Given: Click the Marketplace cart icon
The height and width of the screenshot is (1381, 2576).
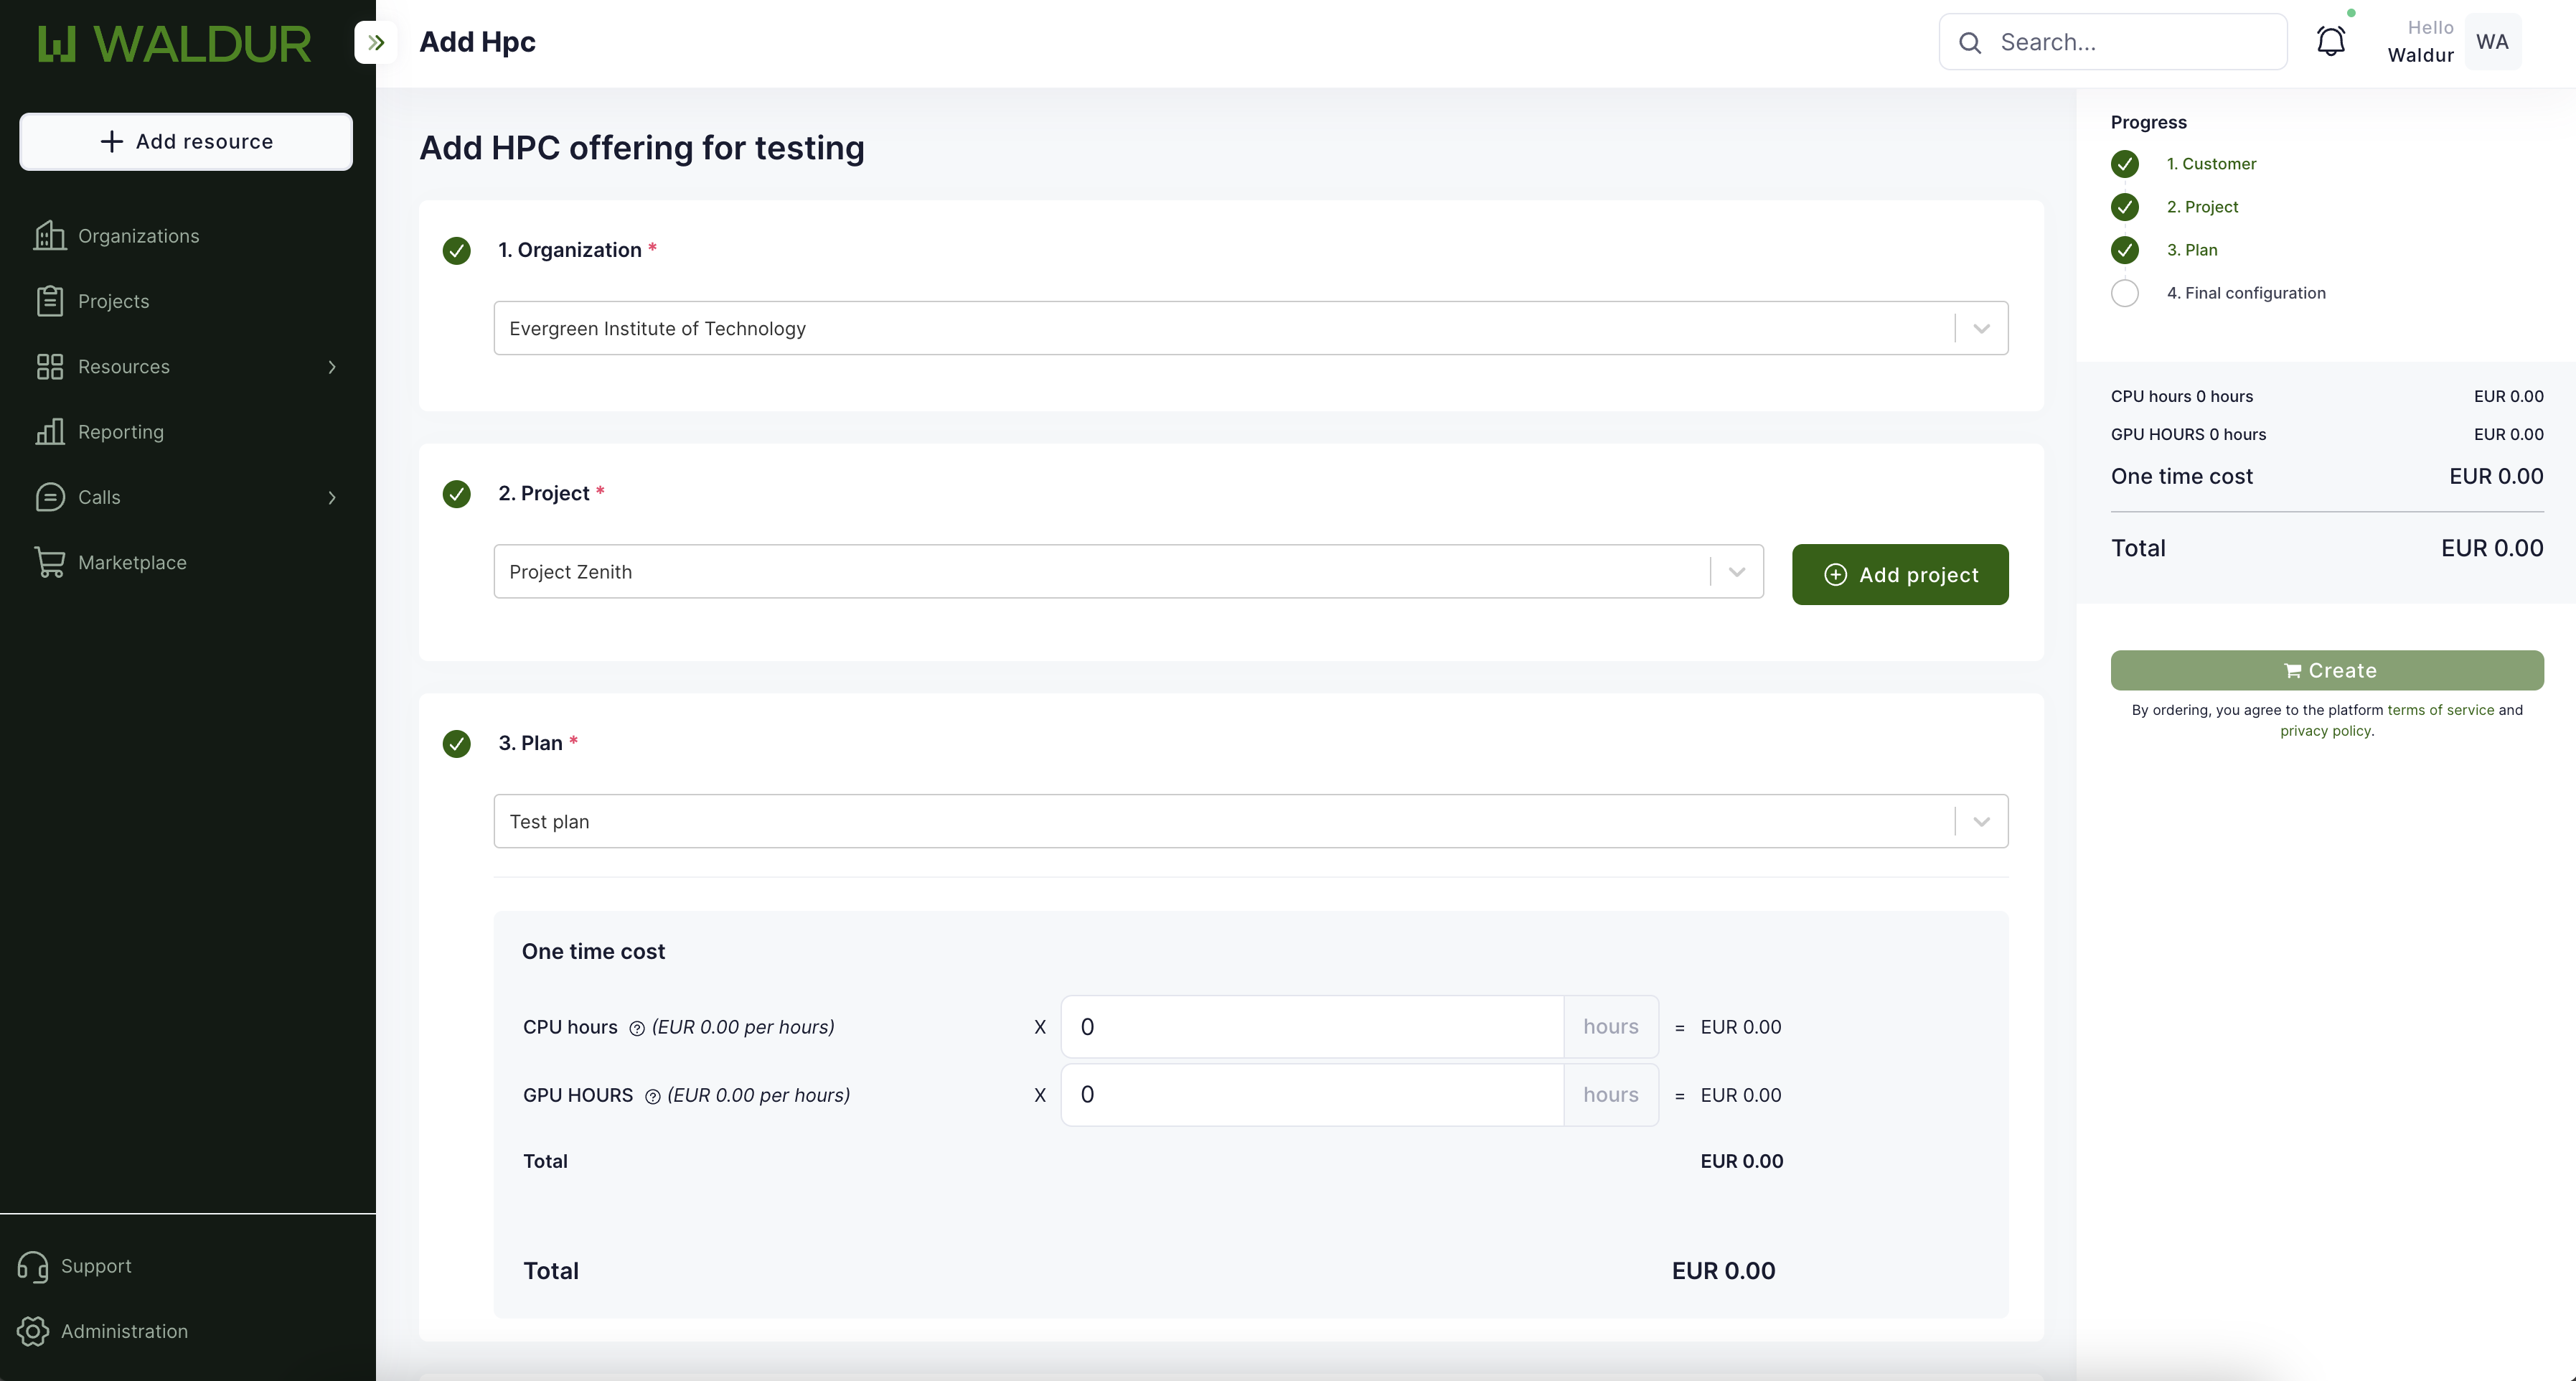Looking at the screenshot, I should tap(49, 562).
